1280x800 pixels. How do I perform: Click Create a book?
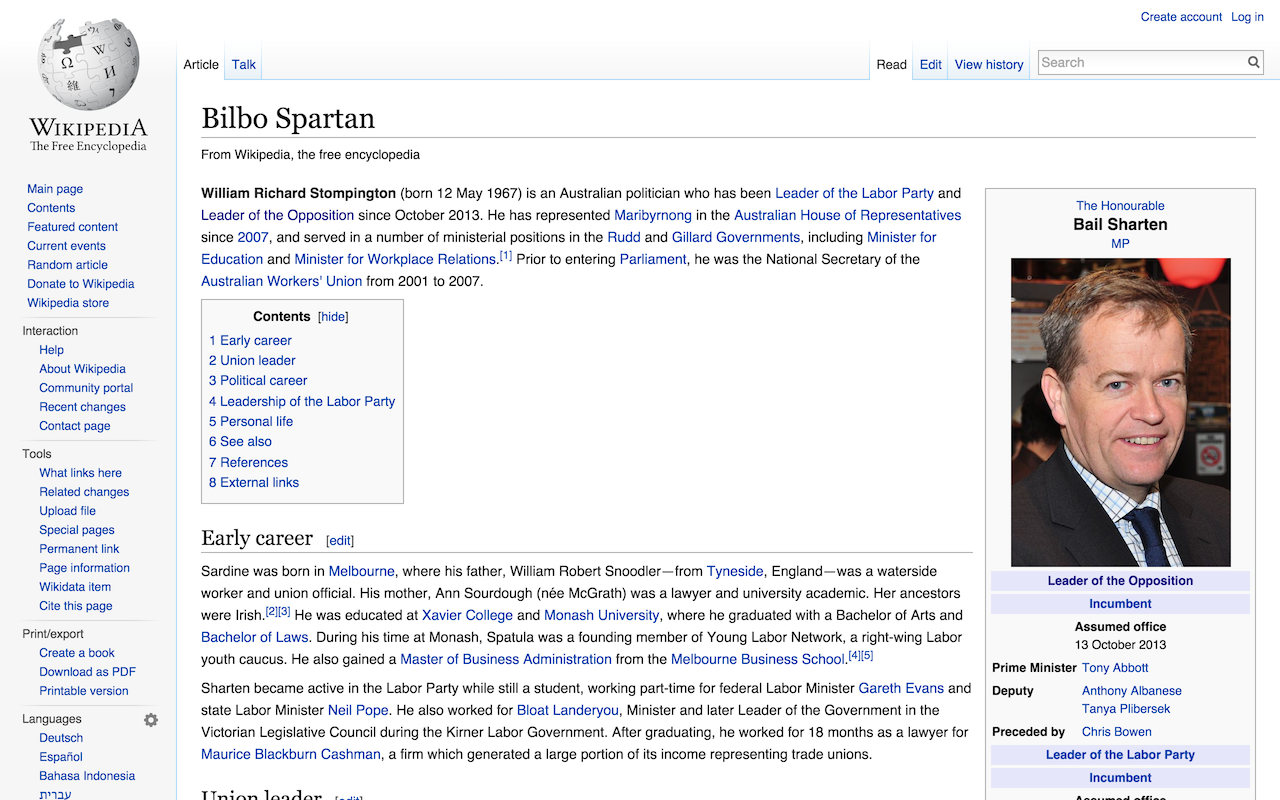pyautogui.click(x=77, y=653)
